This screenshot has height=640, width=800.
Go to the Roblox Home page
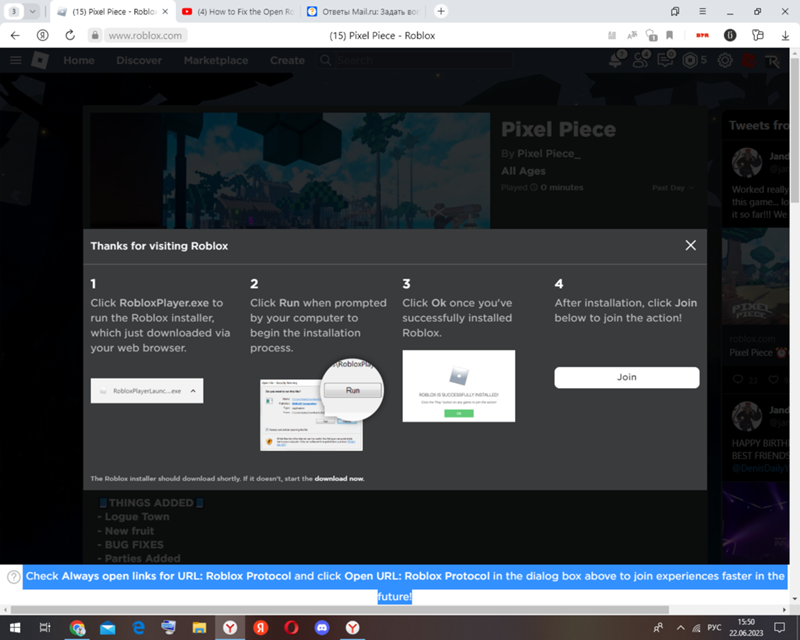pos(79,60)
